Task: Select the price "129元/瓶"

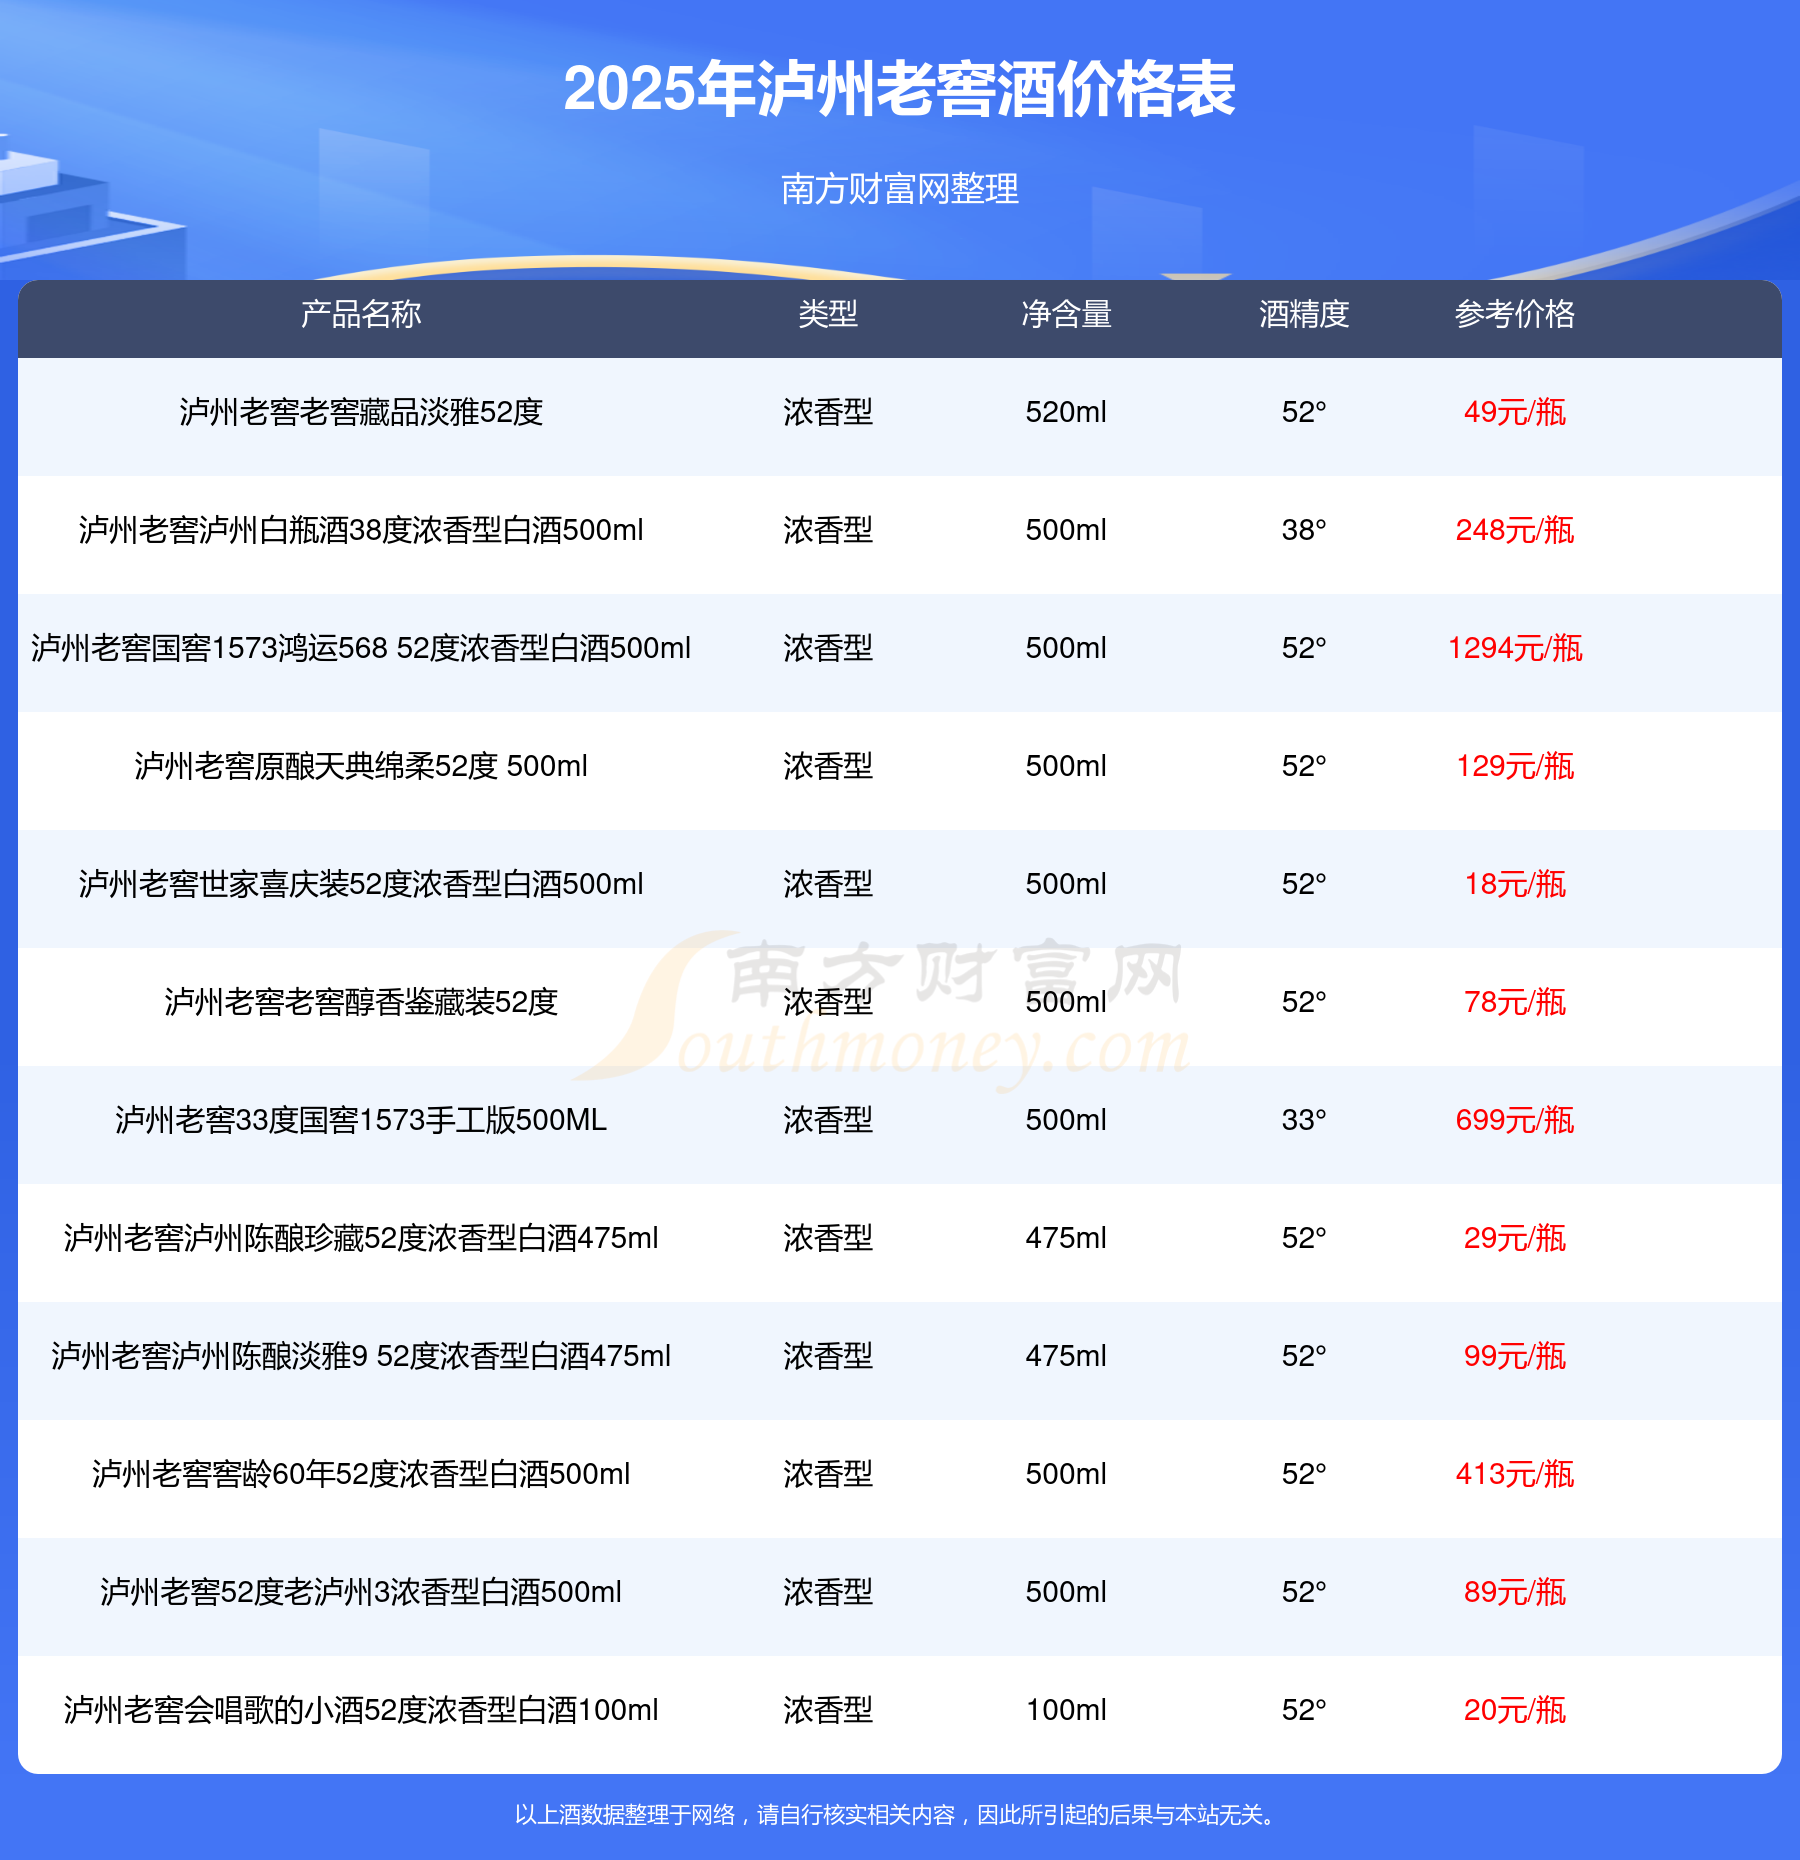Action: [1515, 766]
